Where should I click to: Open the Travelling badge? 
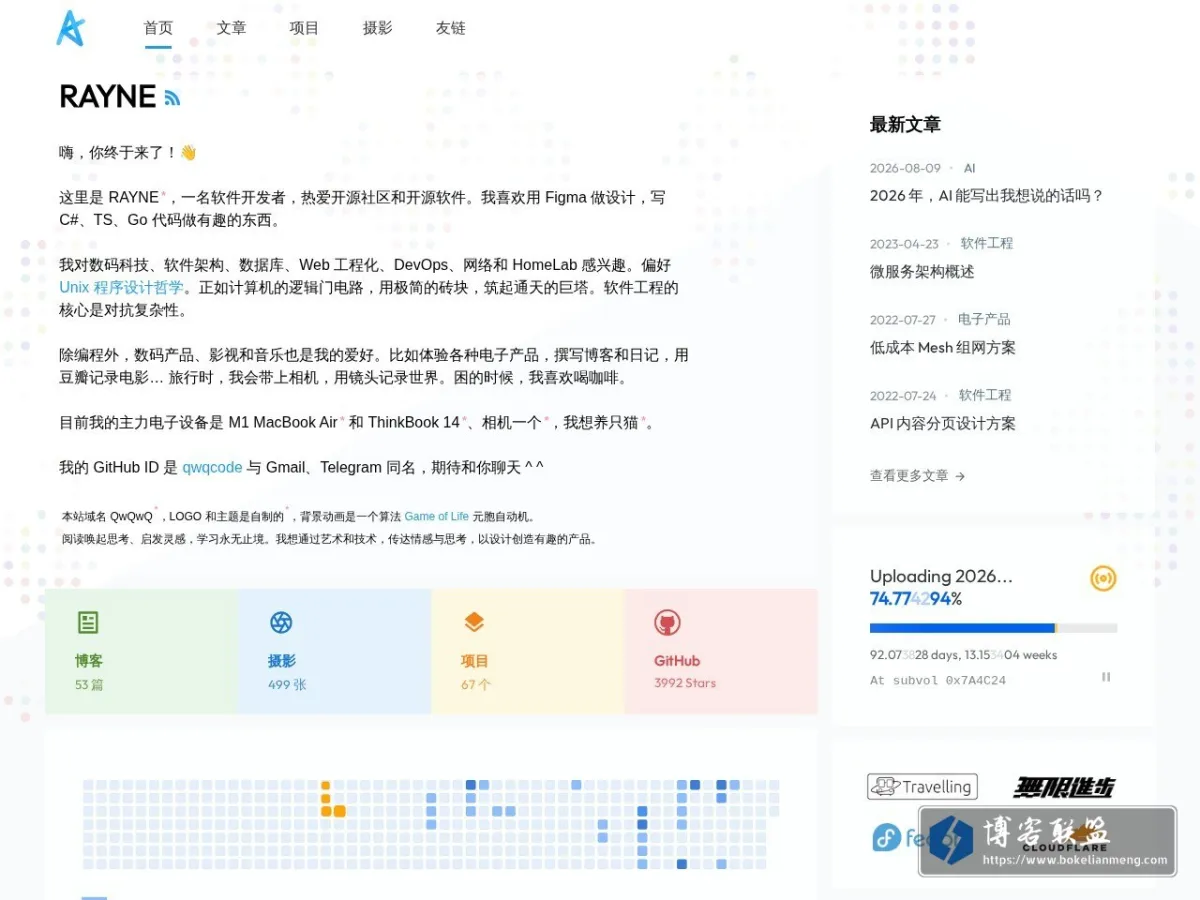click(x=922, y=787)
